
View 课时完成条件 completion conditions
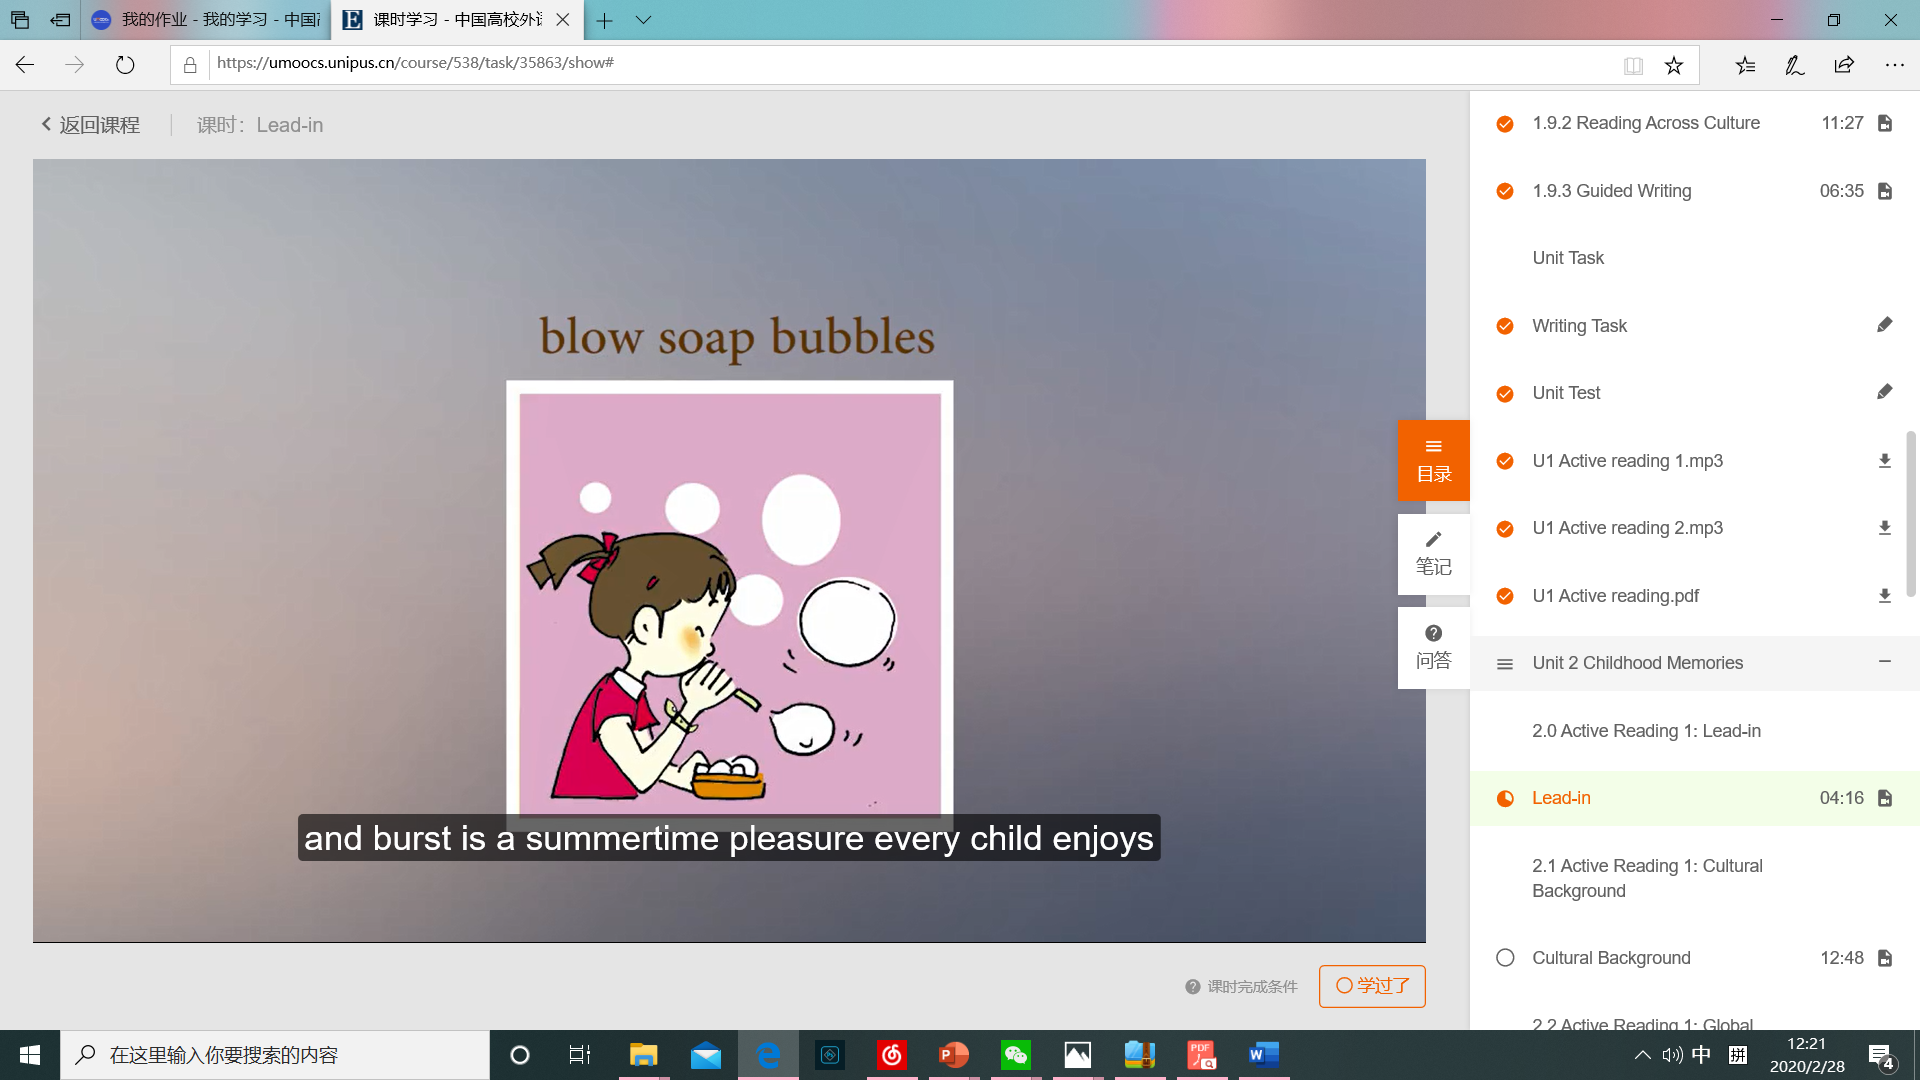tap(1241, 987)
